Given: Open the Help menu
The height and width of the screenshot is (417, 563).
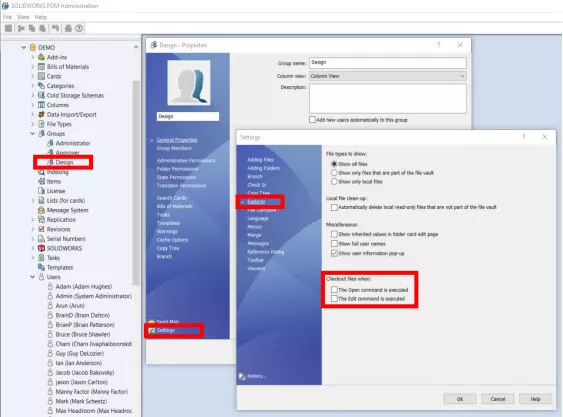Looking at the screenshot, I should point(41,17).
